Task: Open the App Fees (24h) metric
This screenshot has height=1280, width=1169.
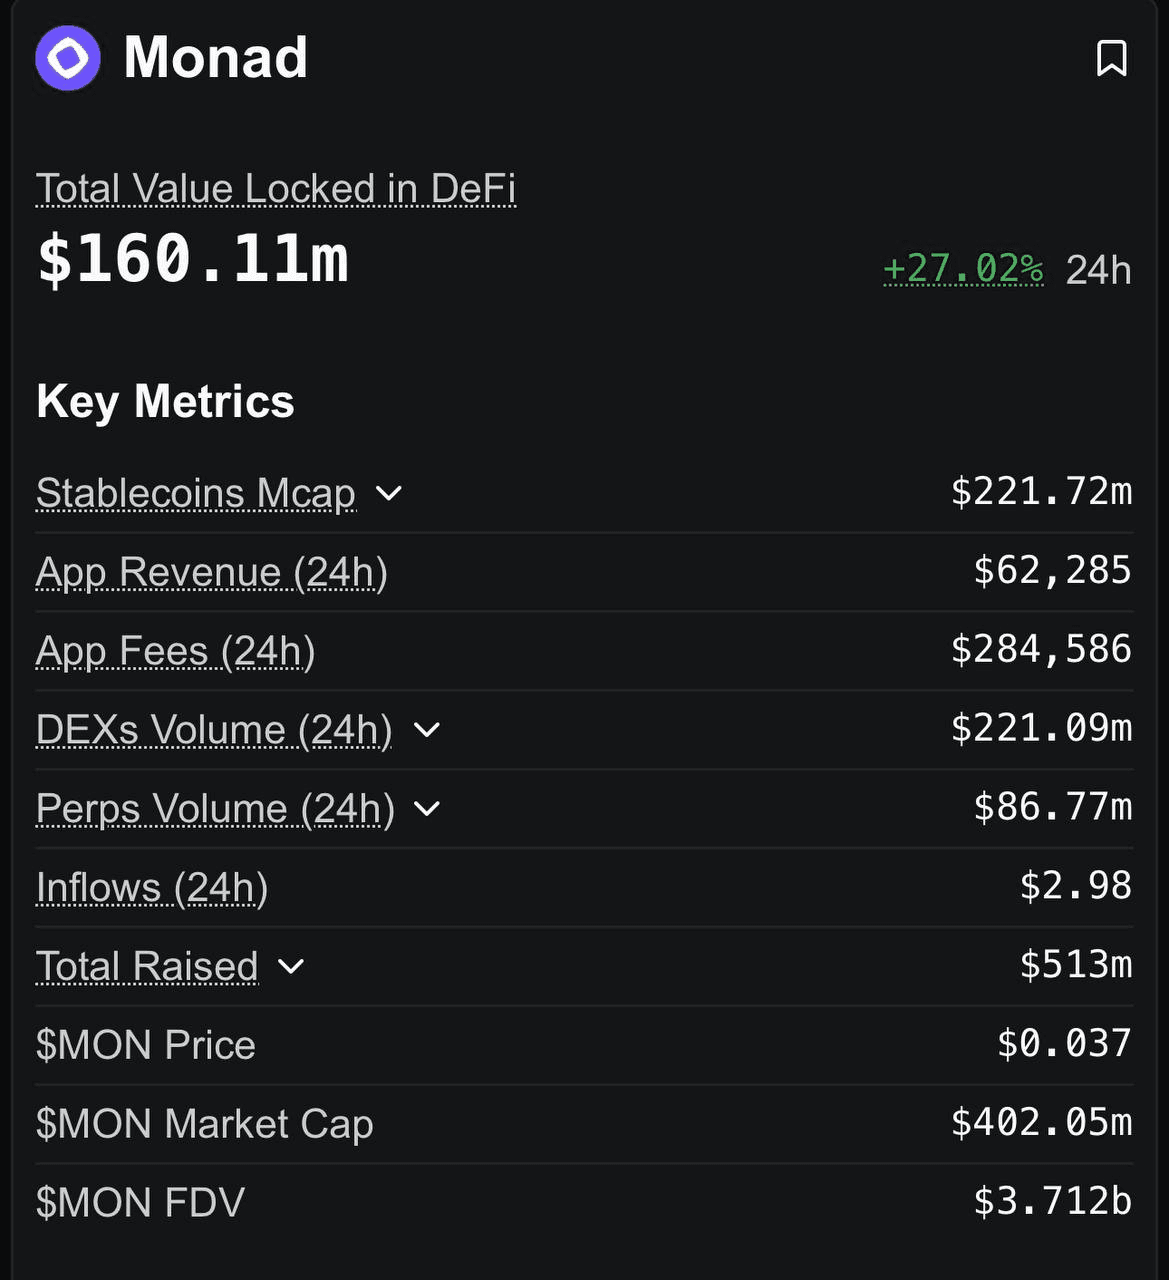Action: (175, 651)
